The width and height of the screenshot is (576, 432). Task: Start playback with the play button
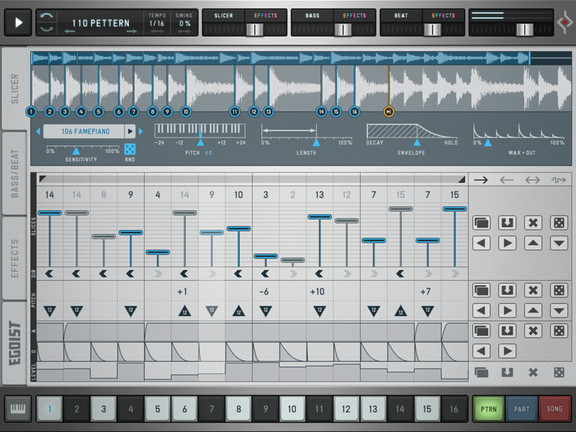[x=18, y=23]
